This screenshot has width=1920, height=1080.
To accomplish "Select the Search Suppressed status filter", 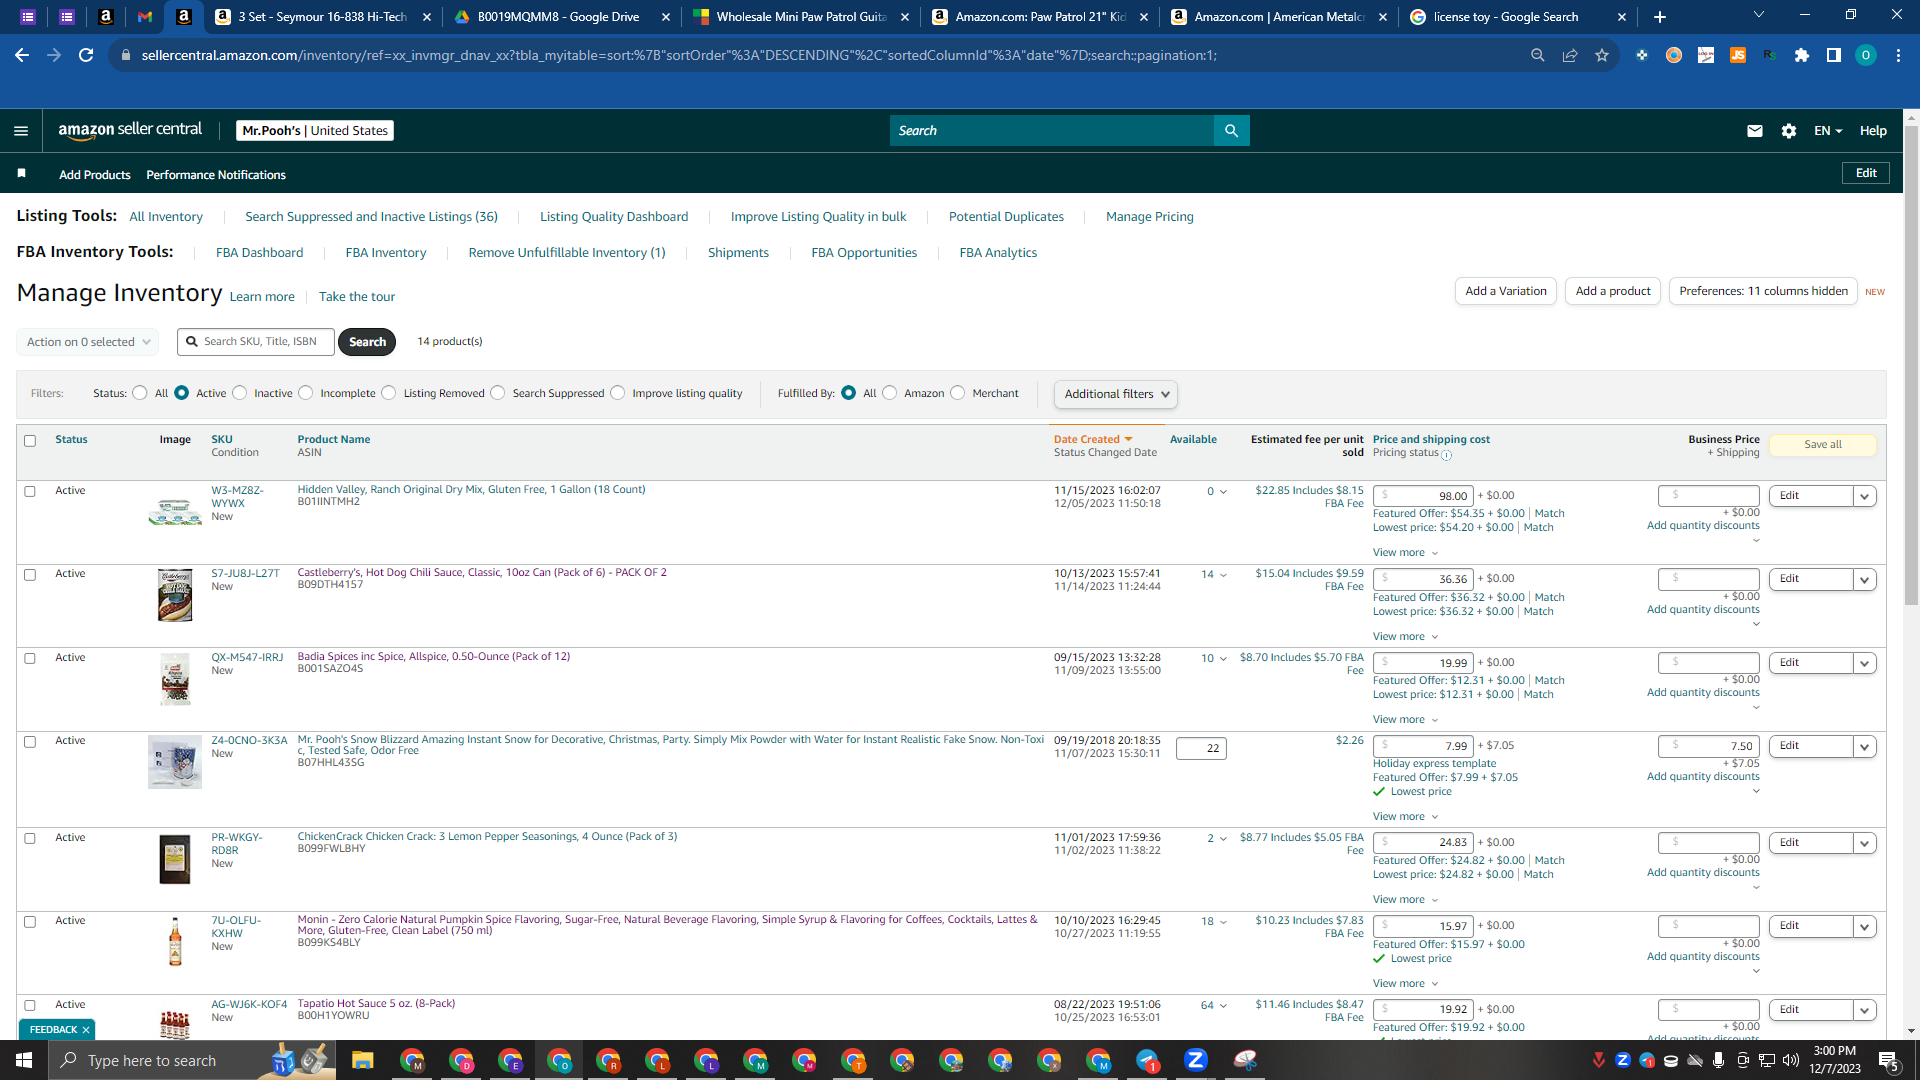I will 498,393.
